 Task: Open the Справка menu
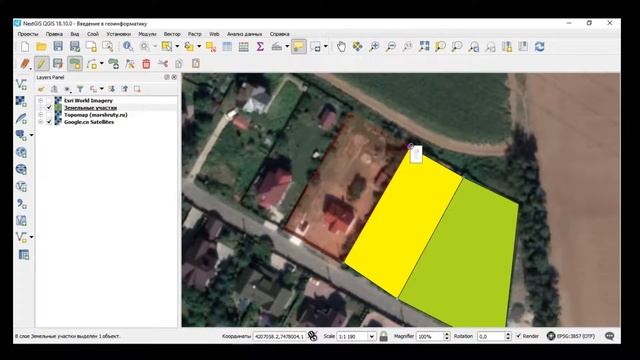[280, 34]
